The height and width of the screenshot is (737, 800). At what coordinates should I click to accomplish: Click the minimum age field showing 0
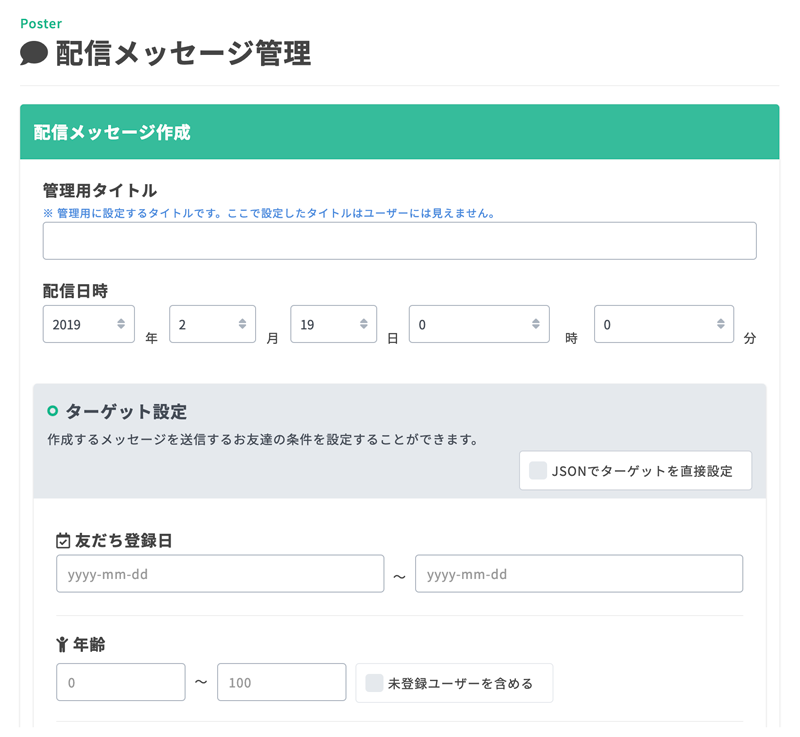click(121, 682)
